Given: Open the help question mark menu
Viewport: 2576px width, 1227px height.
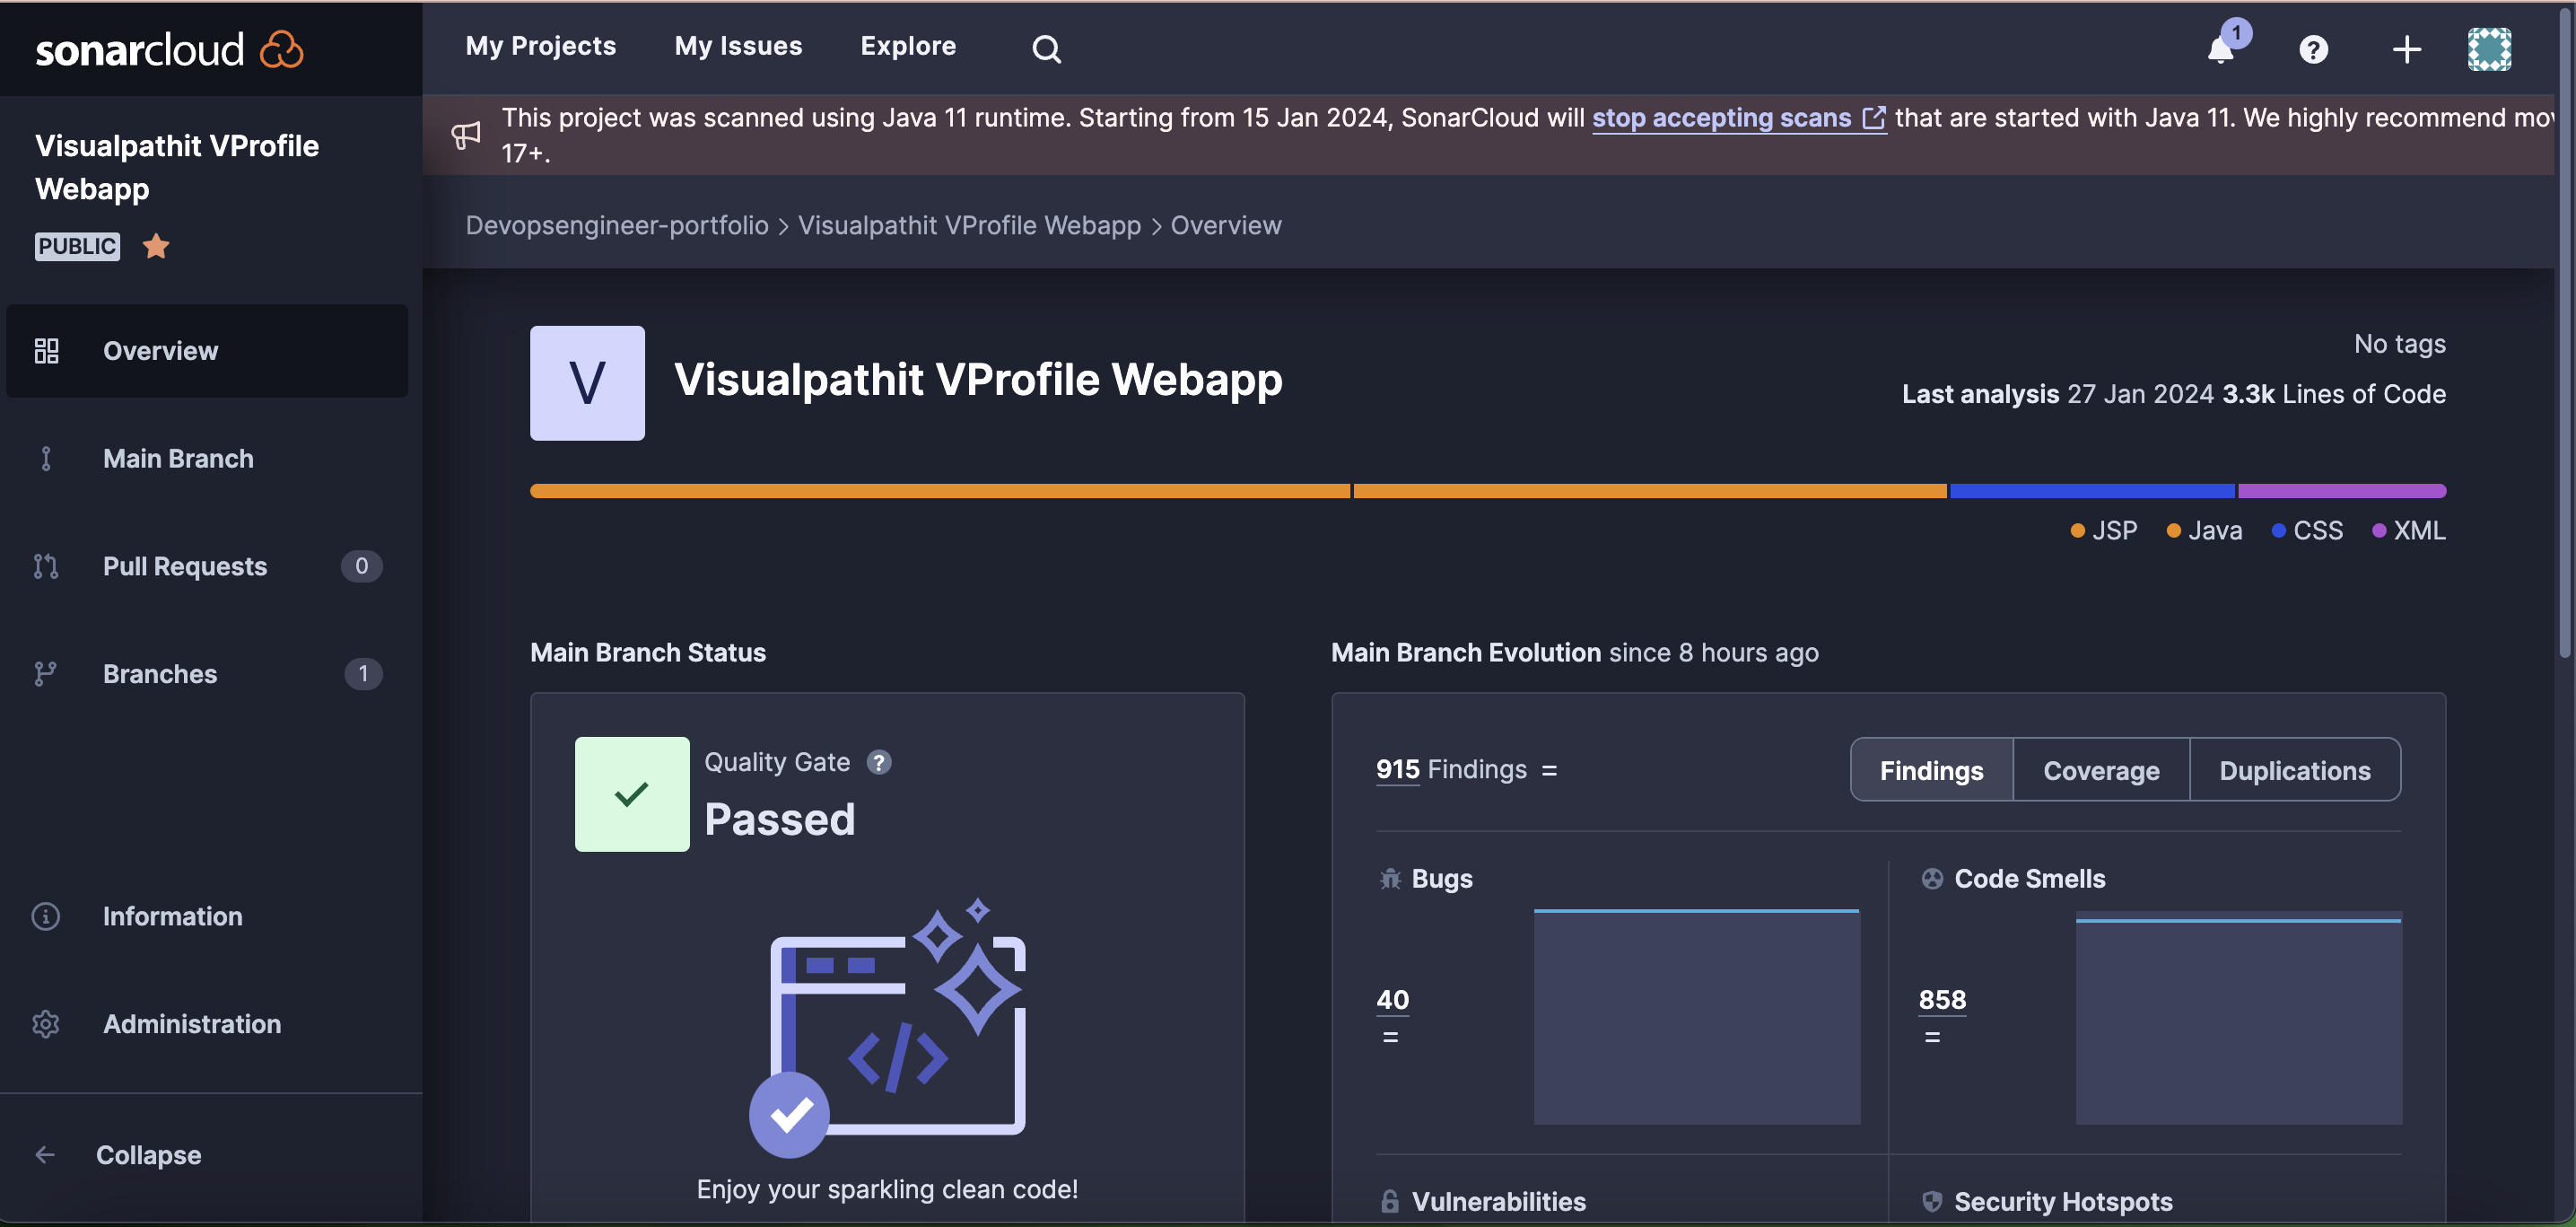Looking at the screenshot, I should click(x=2313, y=48).
